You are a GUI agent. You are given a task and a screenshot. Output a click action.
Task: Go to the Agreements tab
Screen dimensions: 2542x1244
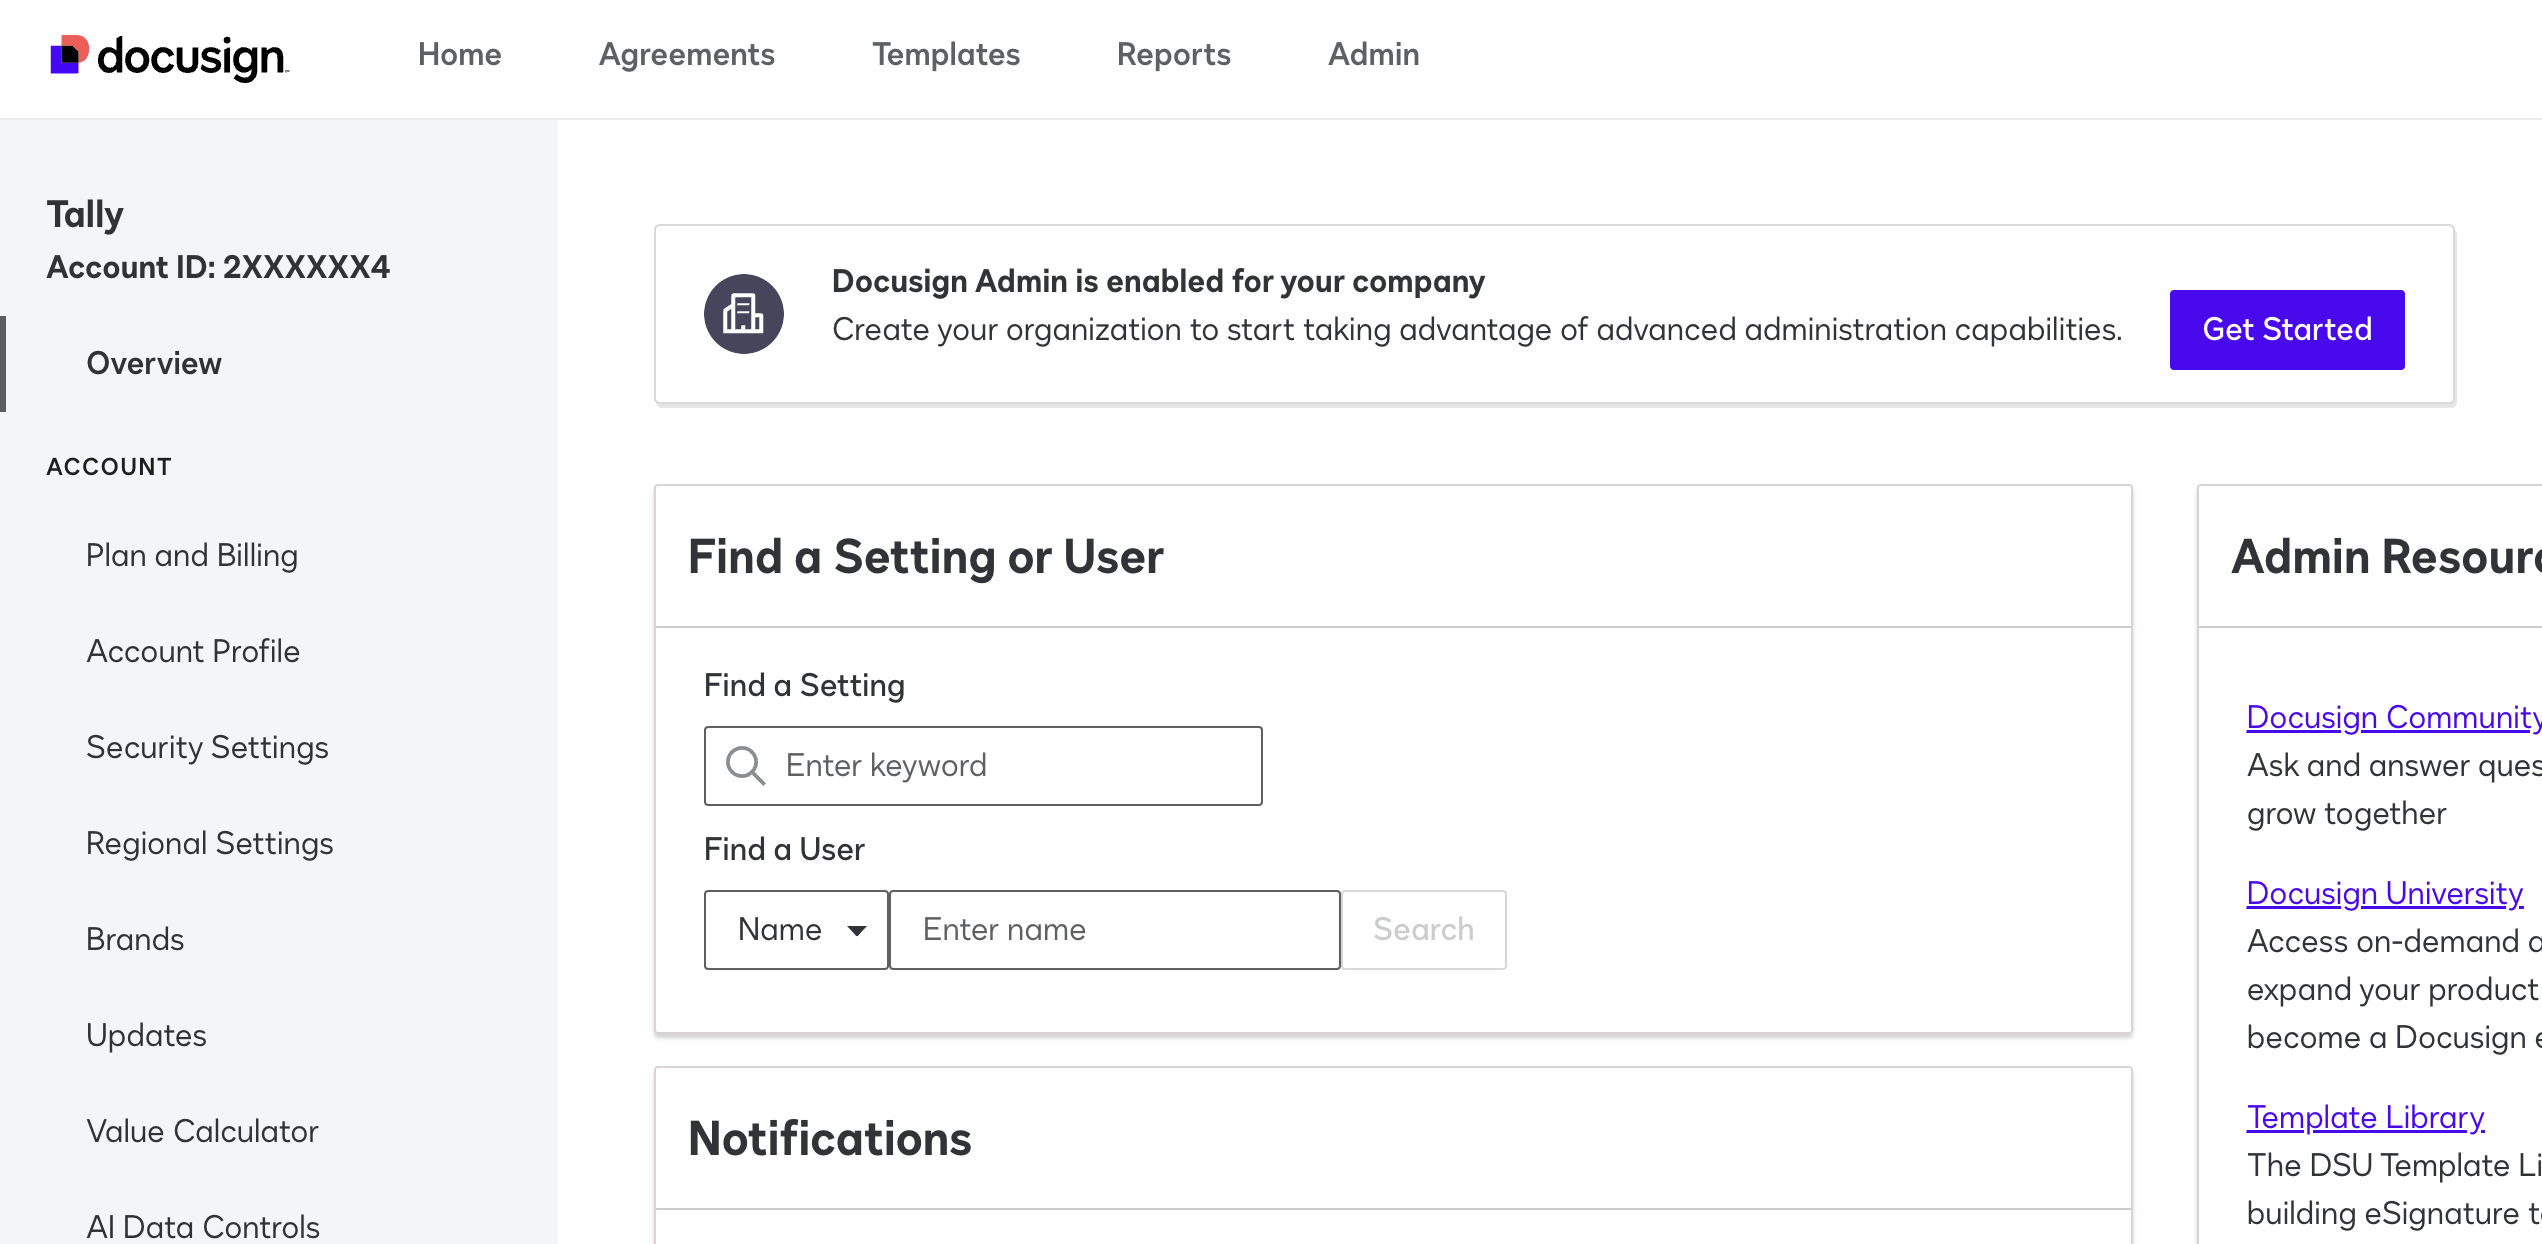tap(686, 54)
